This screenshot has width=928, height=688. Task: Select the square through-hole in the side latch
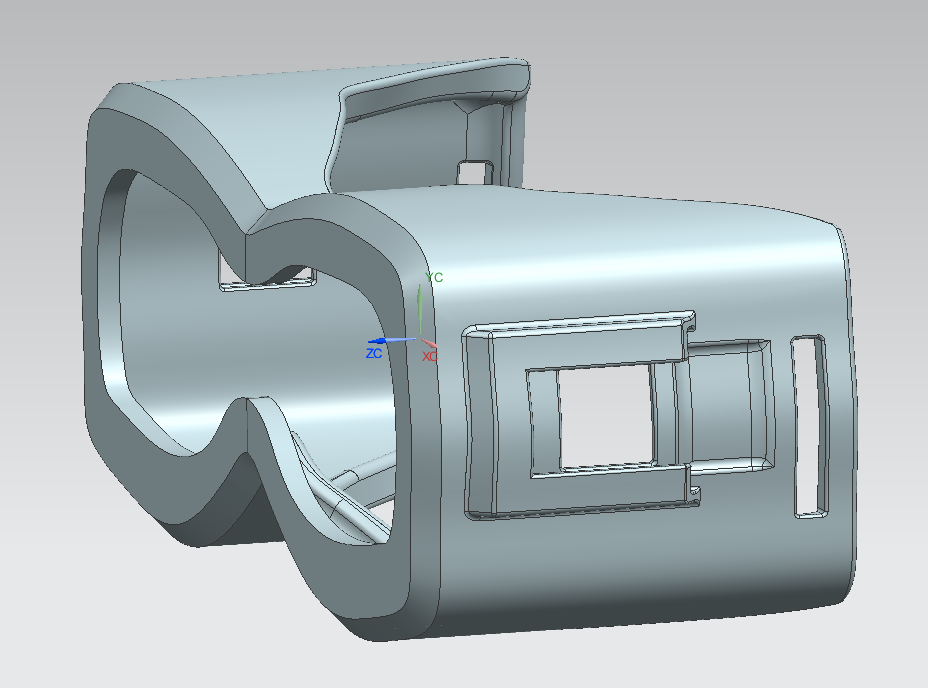click(605, 416)
